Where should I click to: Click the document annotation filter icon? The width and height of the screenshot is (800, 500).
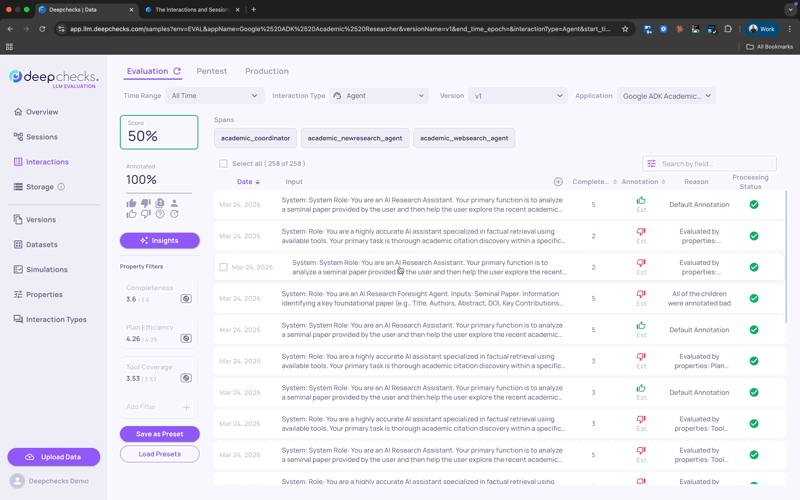(160, 203)
